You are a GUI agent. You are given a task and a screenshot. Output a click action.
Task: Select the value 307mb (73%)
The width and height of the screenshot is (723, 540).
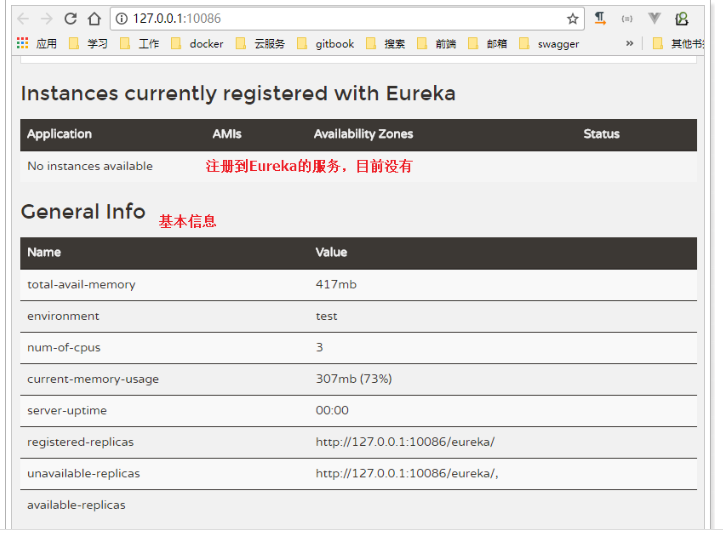[x=354, y=379]
